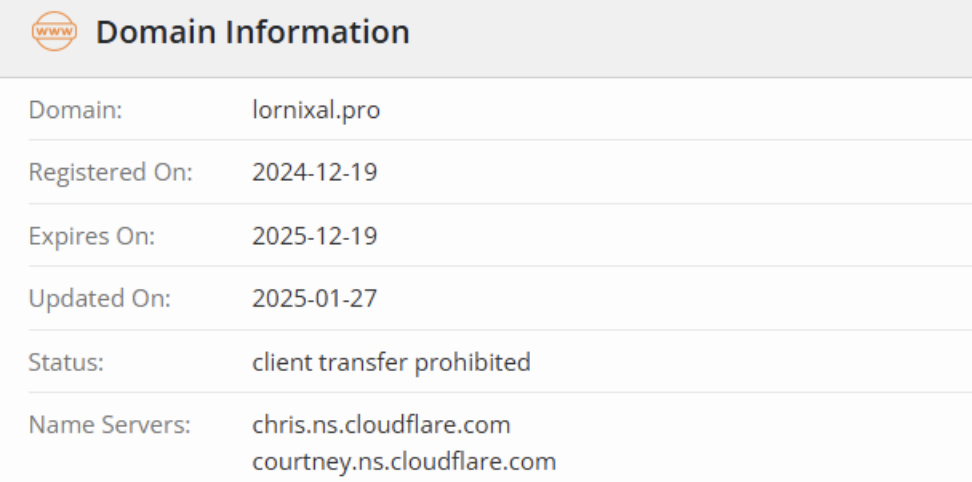This screenshot has height=482, width=972.
Task: Click the "Registered On:" label
Action: click(111, 172)
